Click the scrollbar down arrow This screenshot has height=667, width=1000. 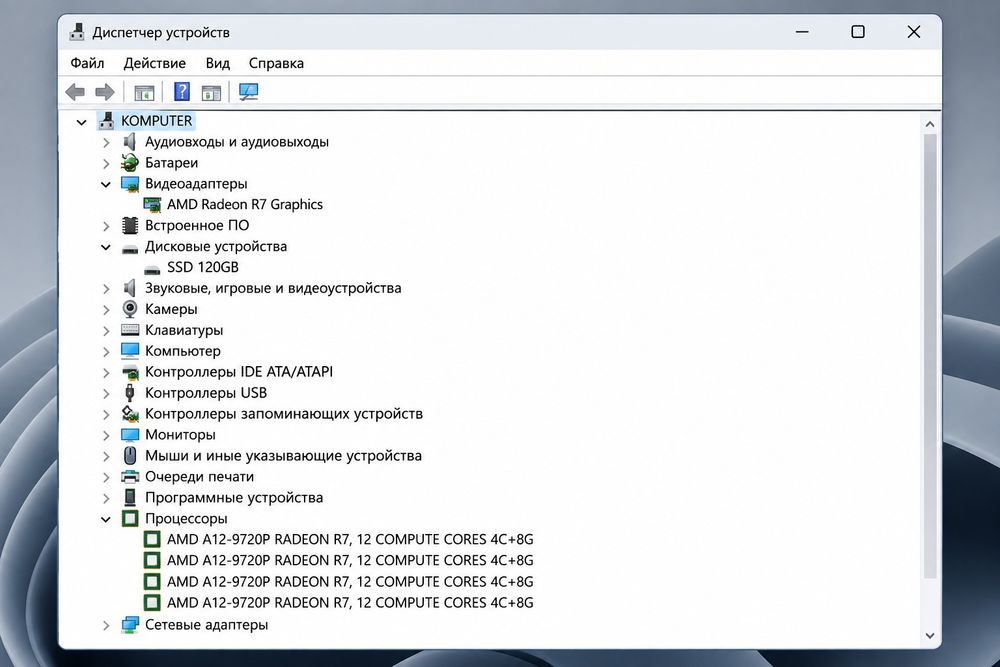[x=930, y=636]
